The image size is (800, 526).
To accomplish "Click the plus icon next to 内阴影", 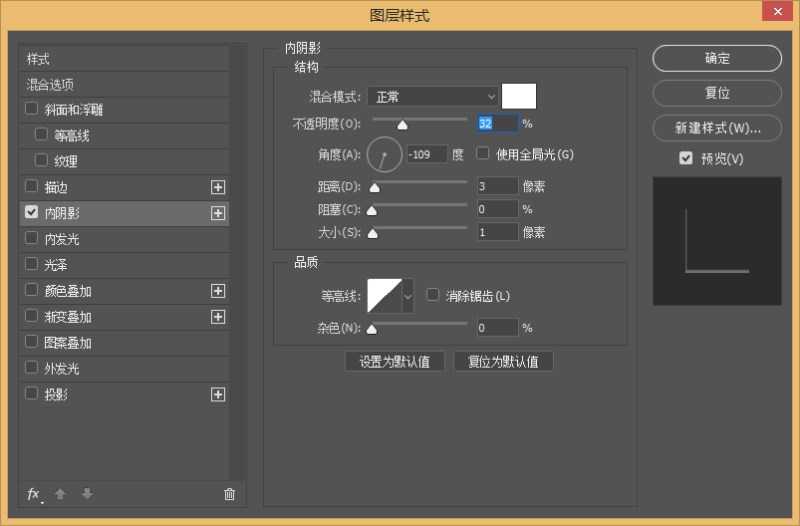I will click(x=218, y=213).
